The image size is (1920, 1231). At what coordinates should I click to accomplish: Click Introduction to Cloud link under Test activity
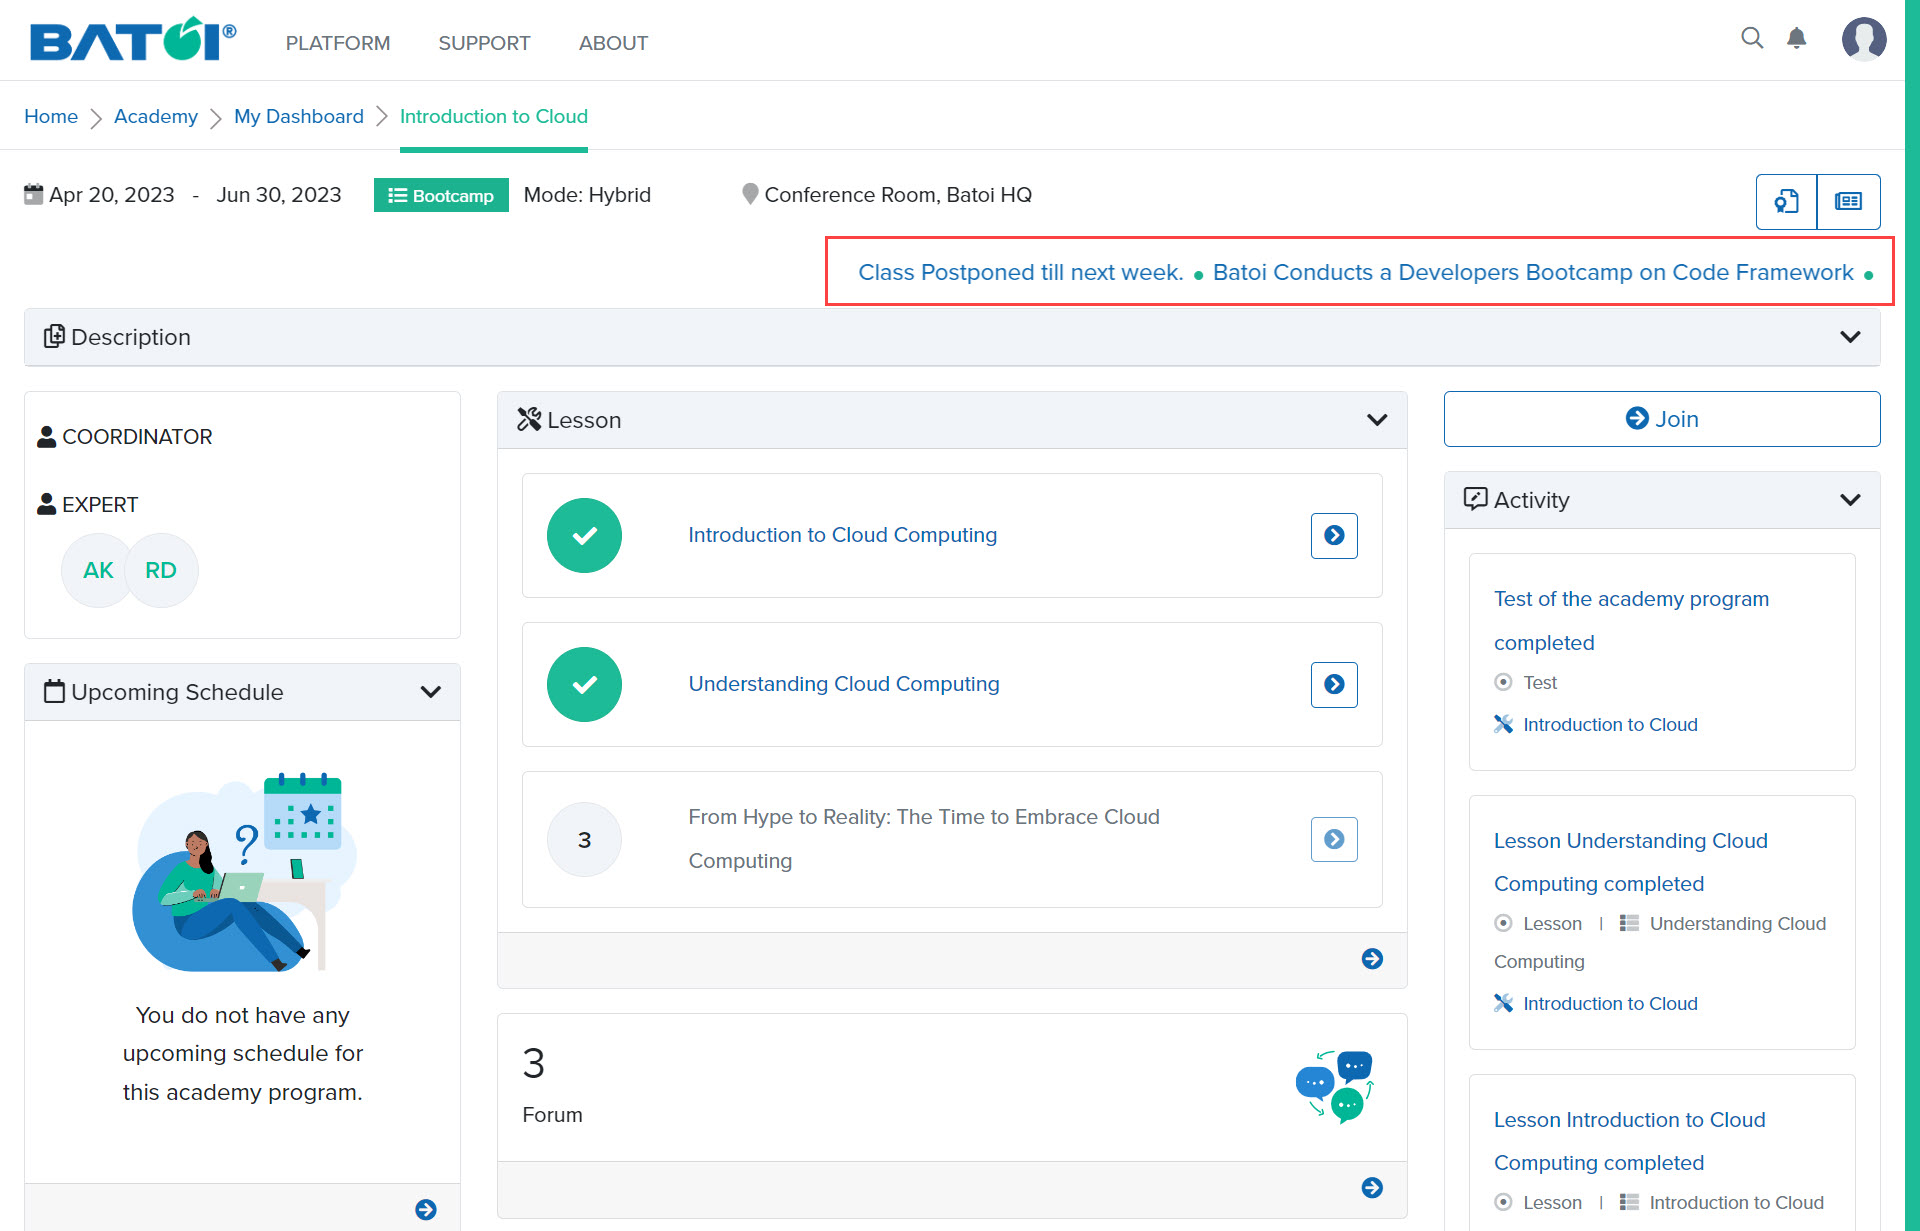click(x=1610, y=724)
